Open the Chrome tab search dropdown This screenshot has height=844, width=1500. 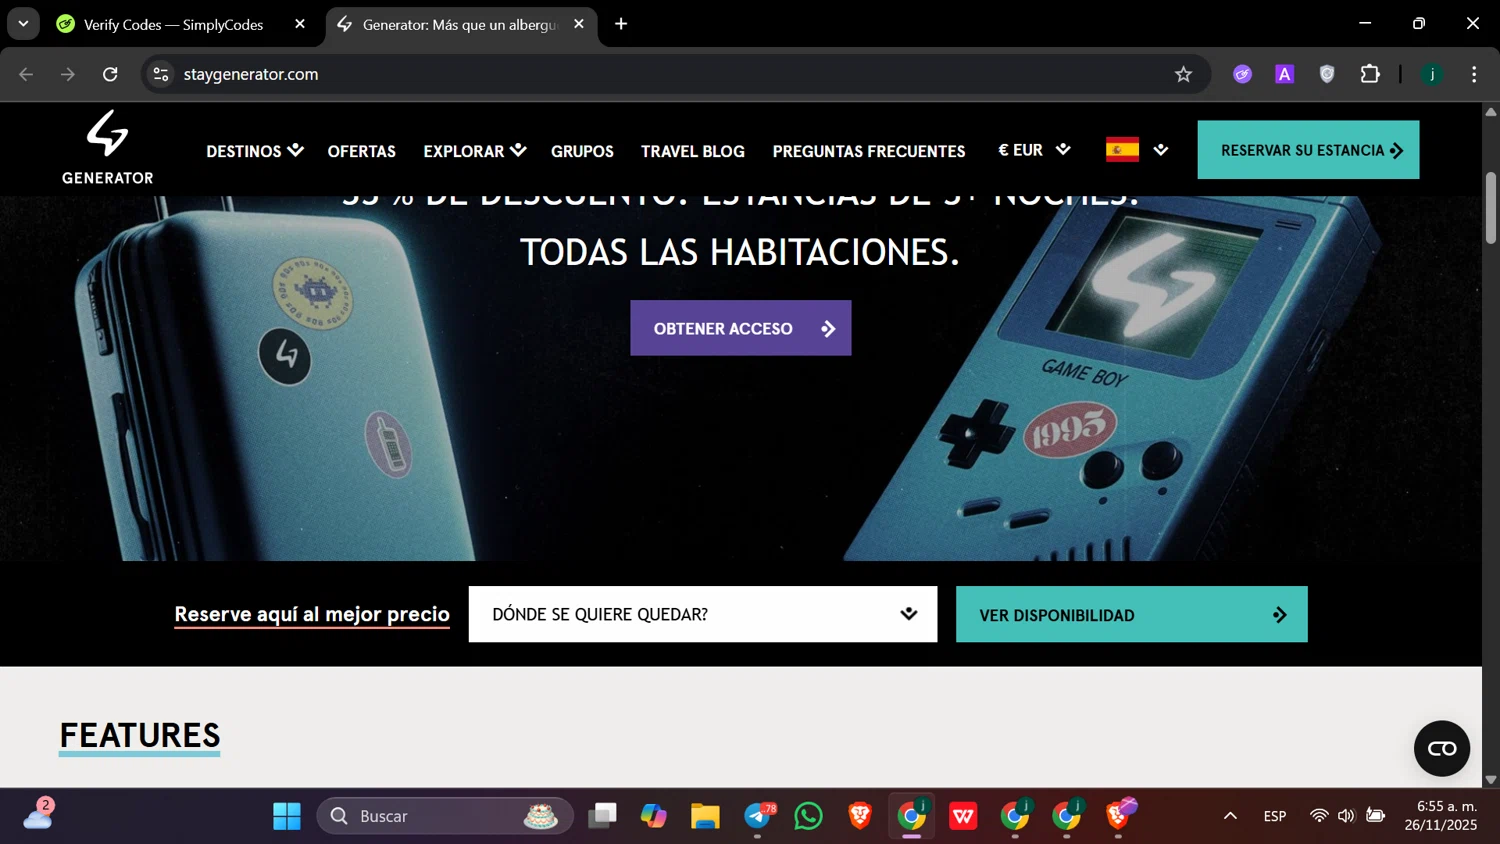click(23, 24)
